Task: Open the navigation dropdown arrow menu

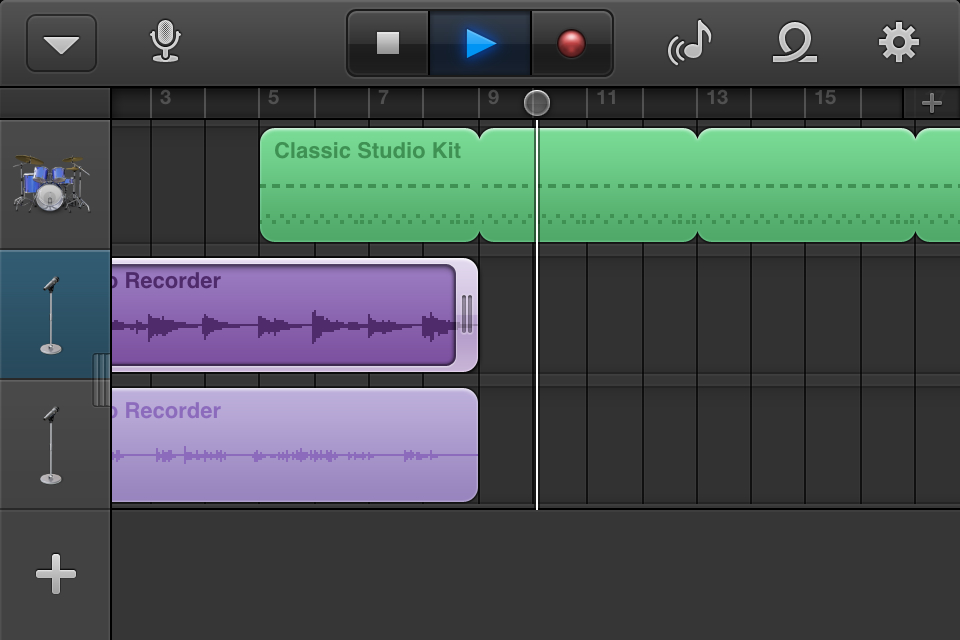Action: point(61,44)
